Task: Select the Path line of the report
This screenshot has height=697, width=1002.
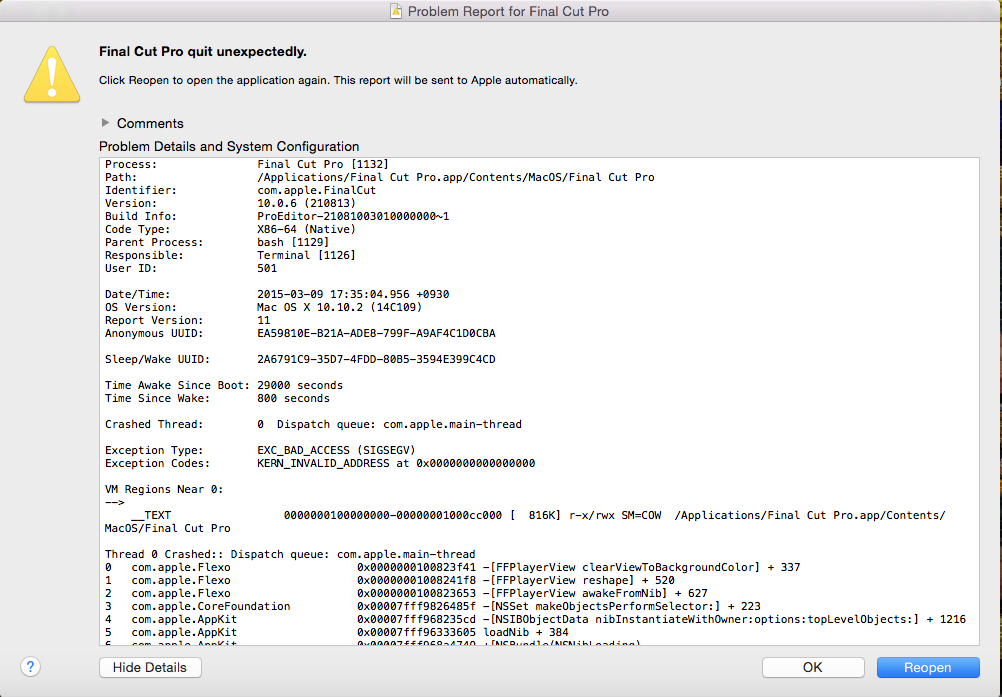Action: click(380, 177)
